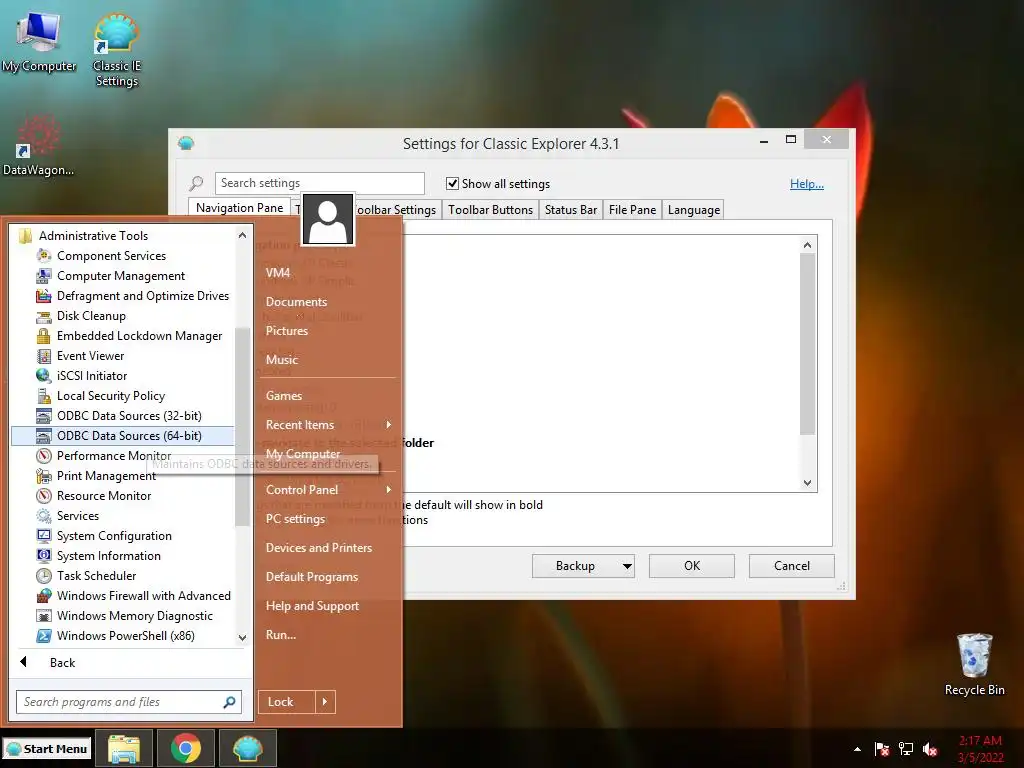Open File Explorer from the taskbar
The image size is (1024, 768).
point(123,748)
